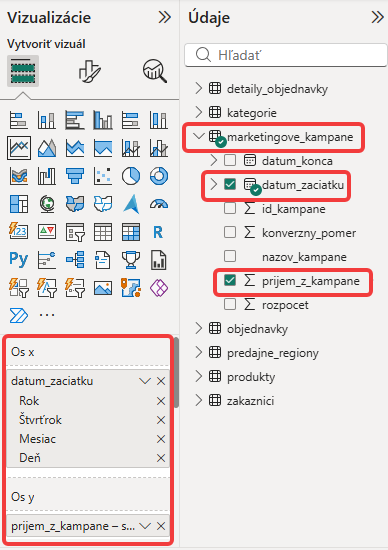Select the Python visual
This screenshot has height=550, width=388.
click(19, 260)
